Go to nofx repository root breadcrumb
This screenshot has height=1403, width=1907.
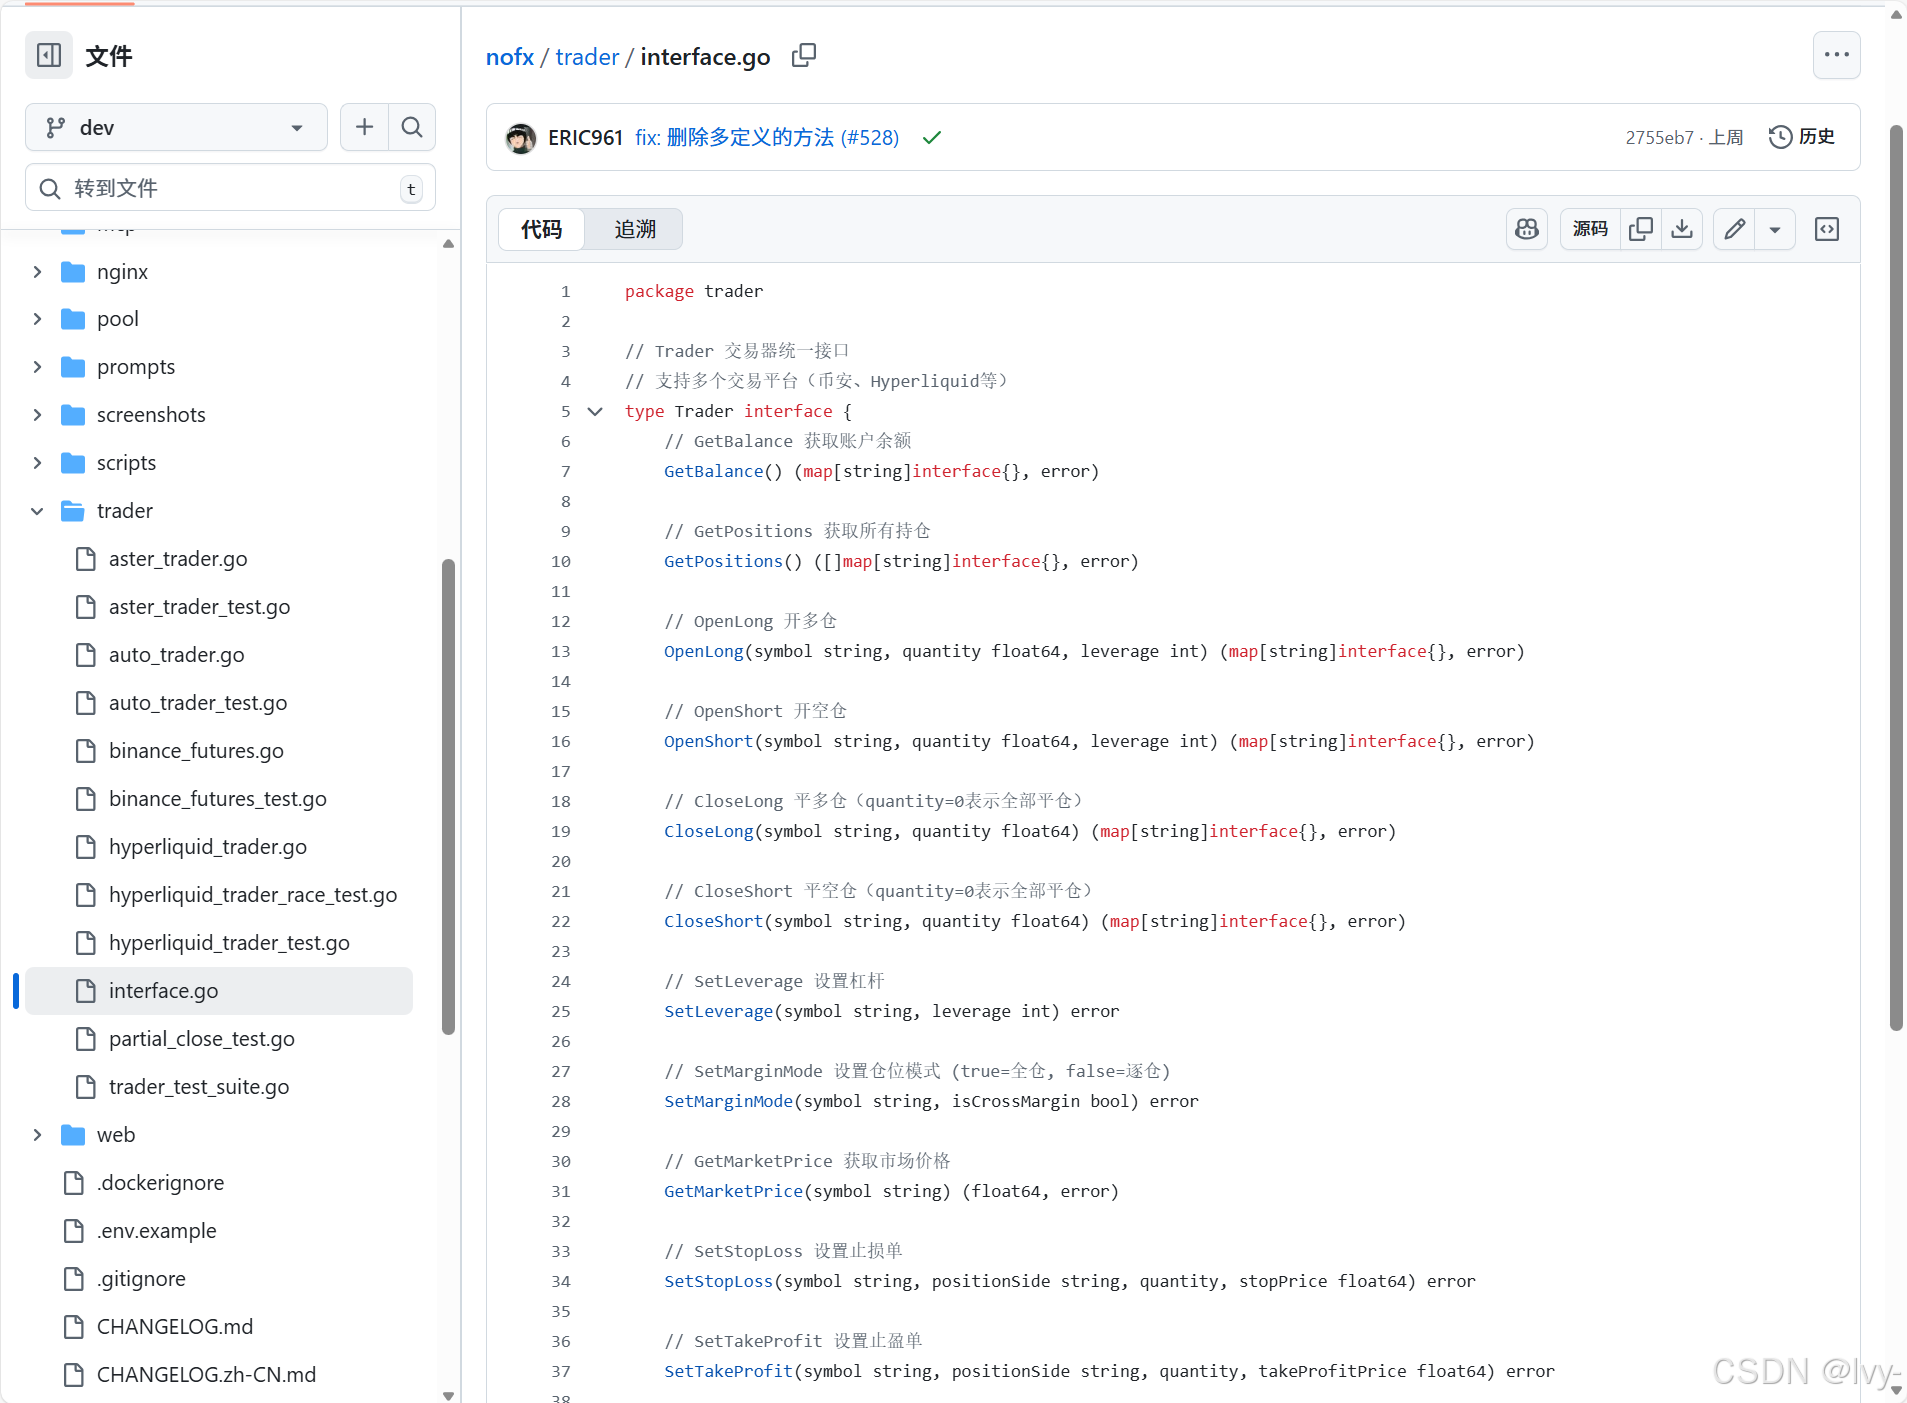point(510,57)
